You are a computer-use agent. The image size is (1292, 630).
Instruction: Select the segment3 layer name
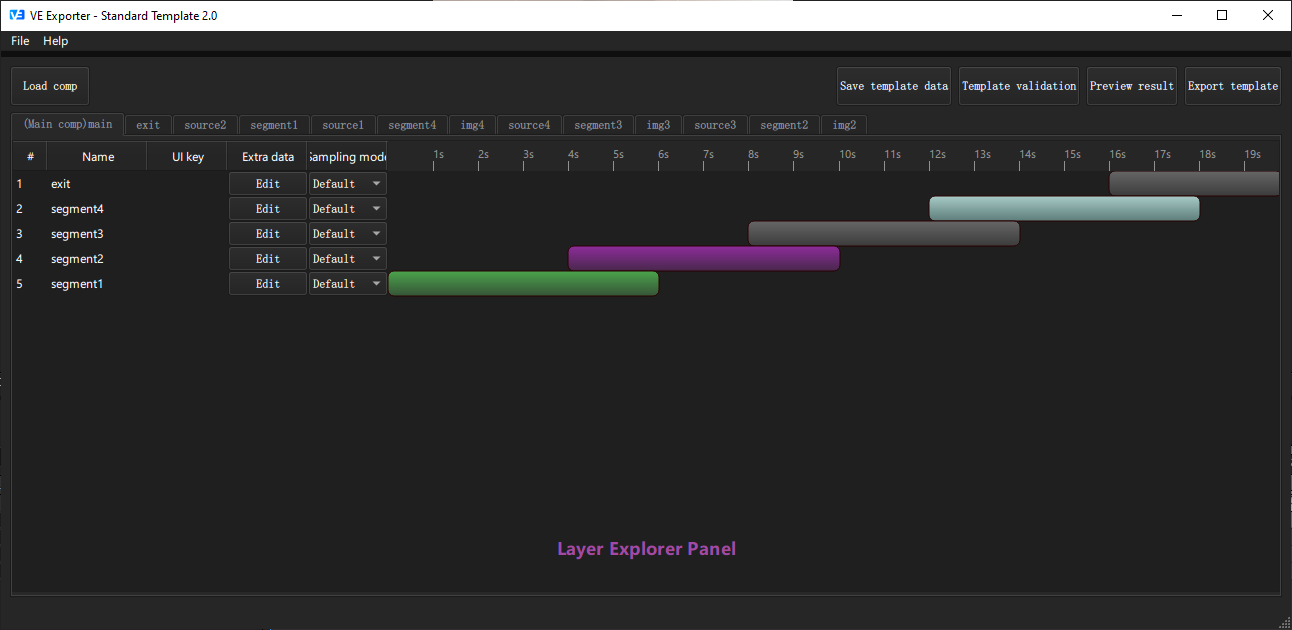(77, 234)
